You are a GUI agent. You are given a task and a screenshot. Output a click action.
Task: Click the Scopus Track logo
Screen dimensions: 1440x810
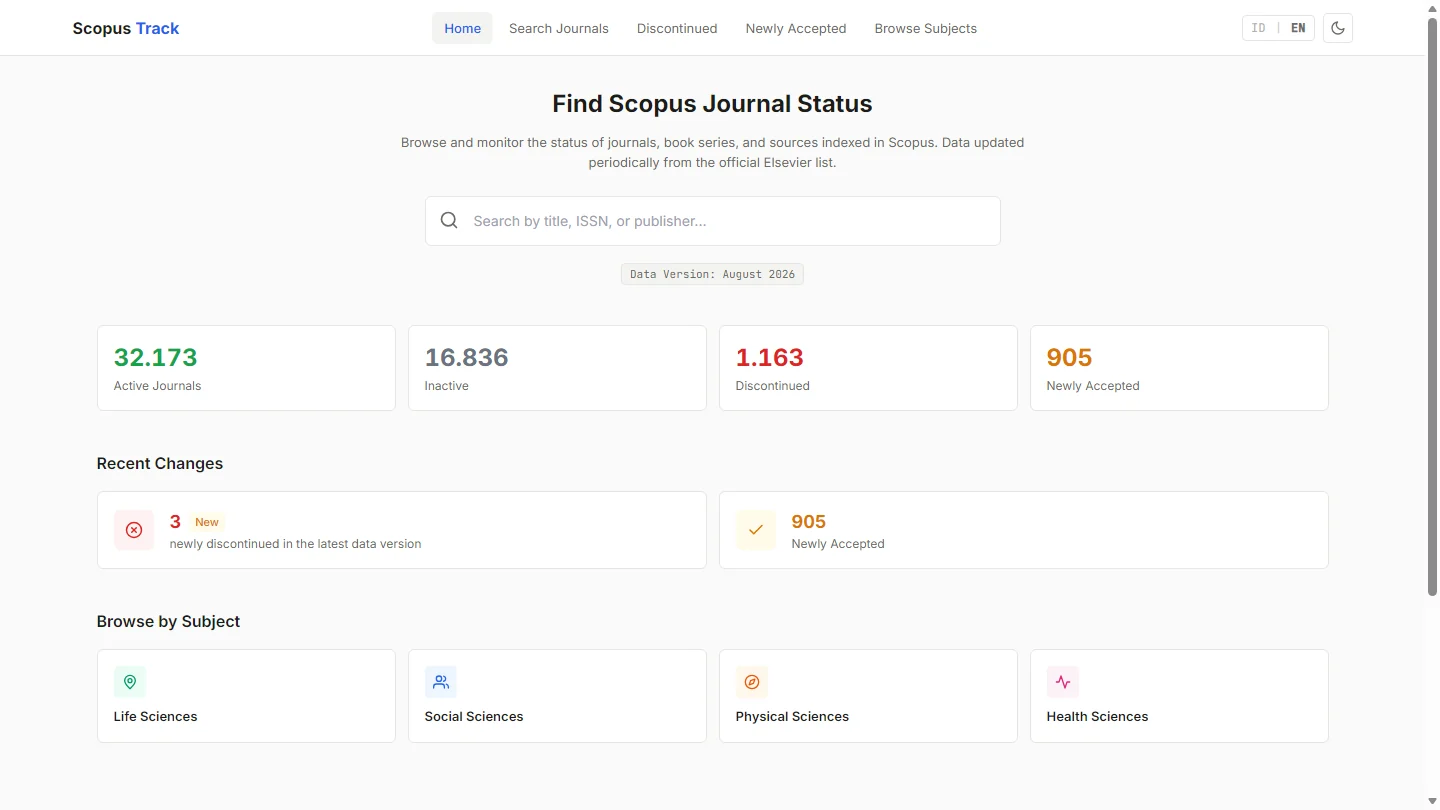(126, 28)
